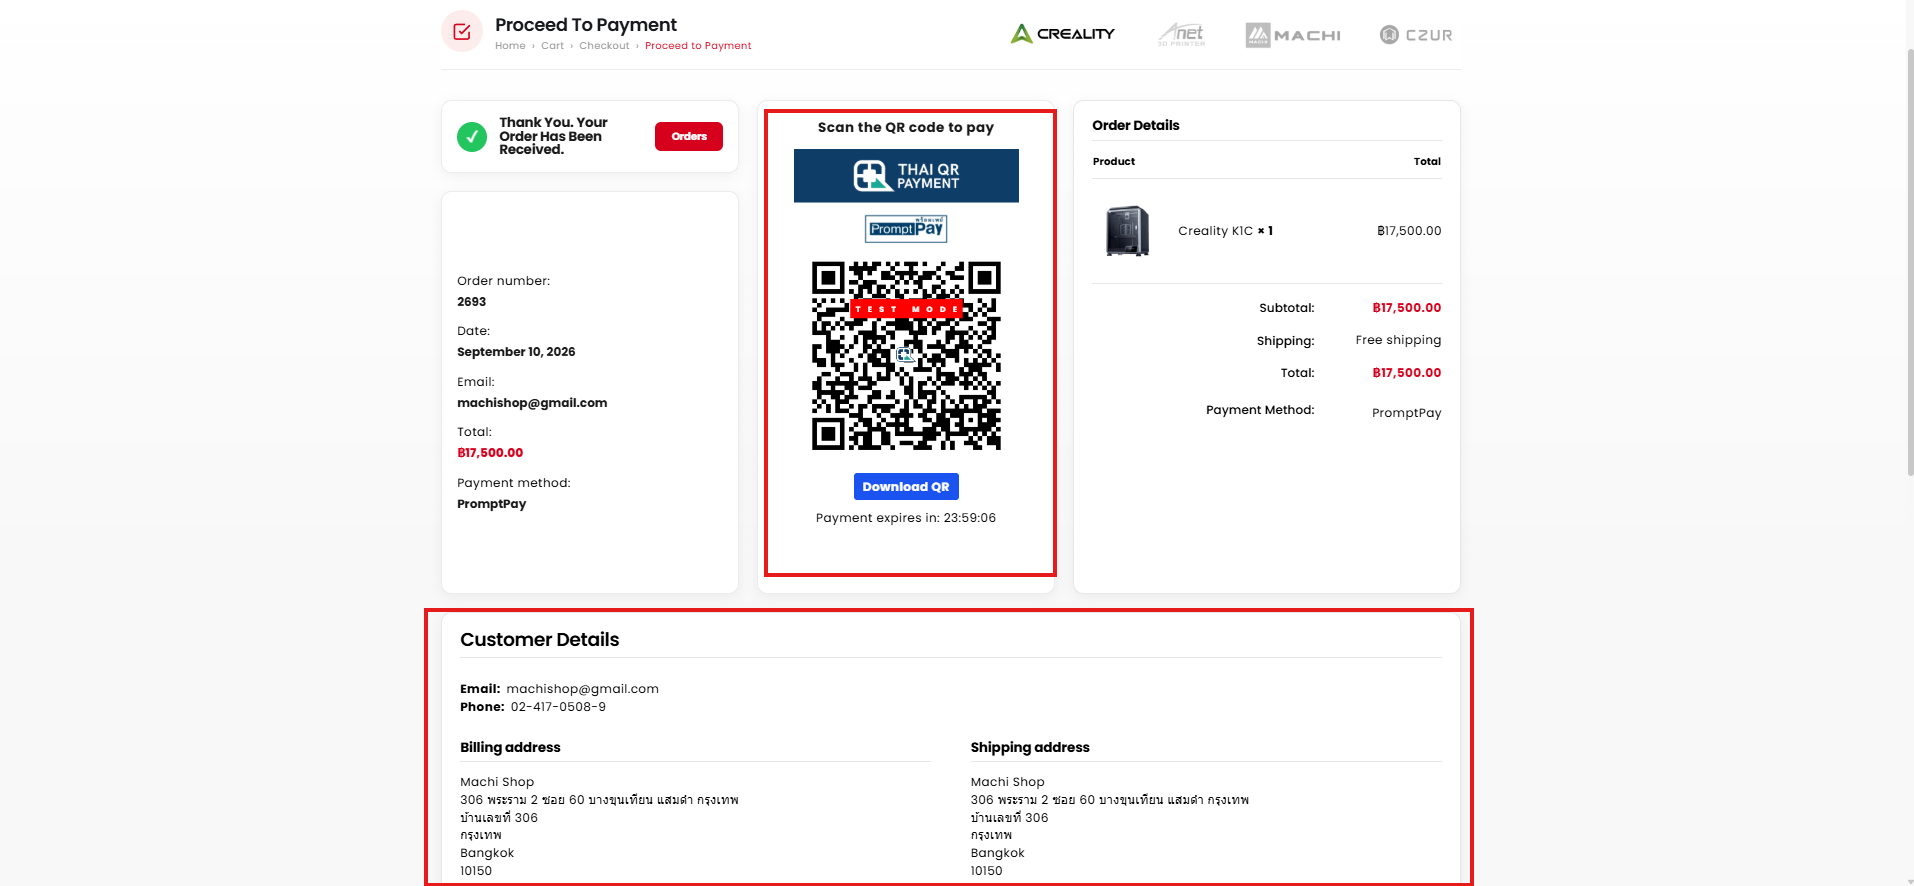Viewport: 1914px width, 886px height.
Task: Open the Machi brand logo
Action: [x=1293, y=35]
